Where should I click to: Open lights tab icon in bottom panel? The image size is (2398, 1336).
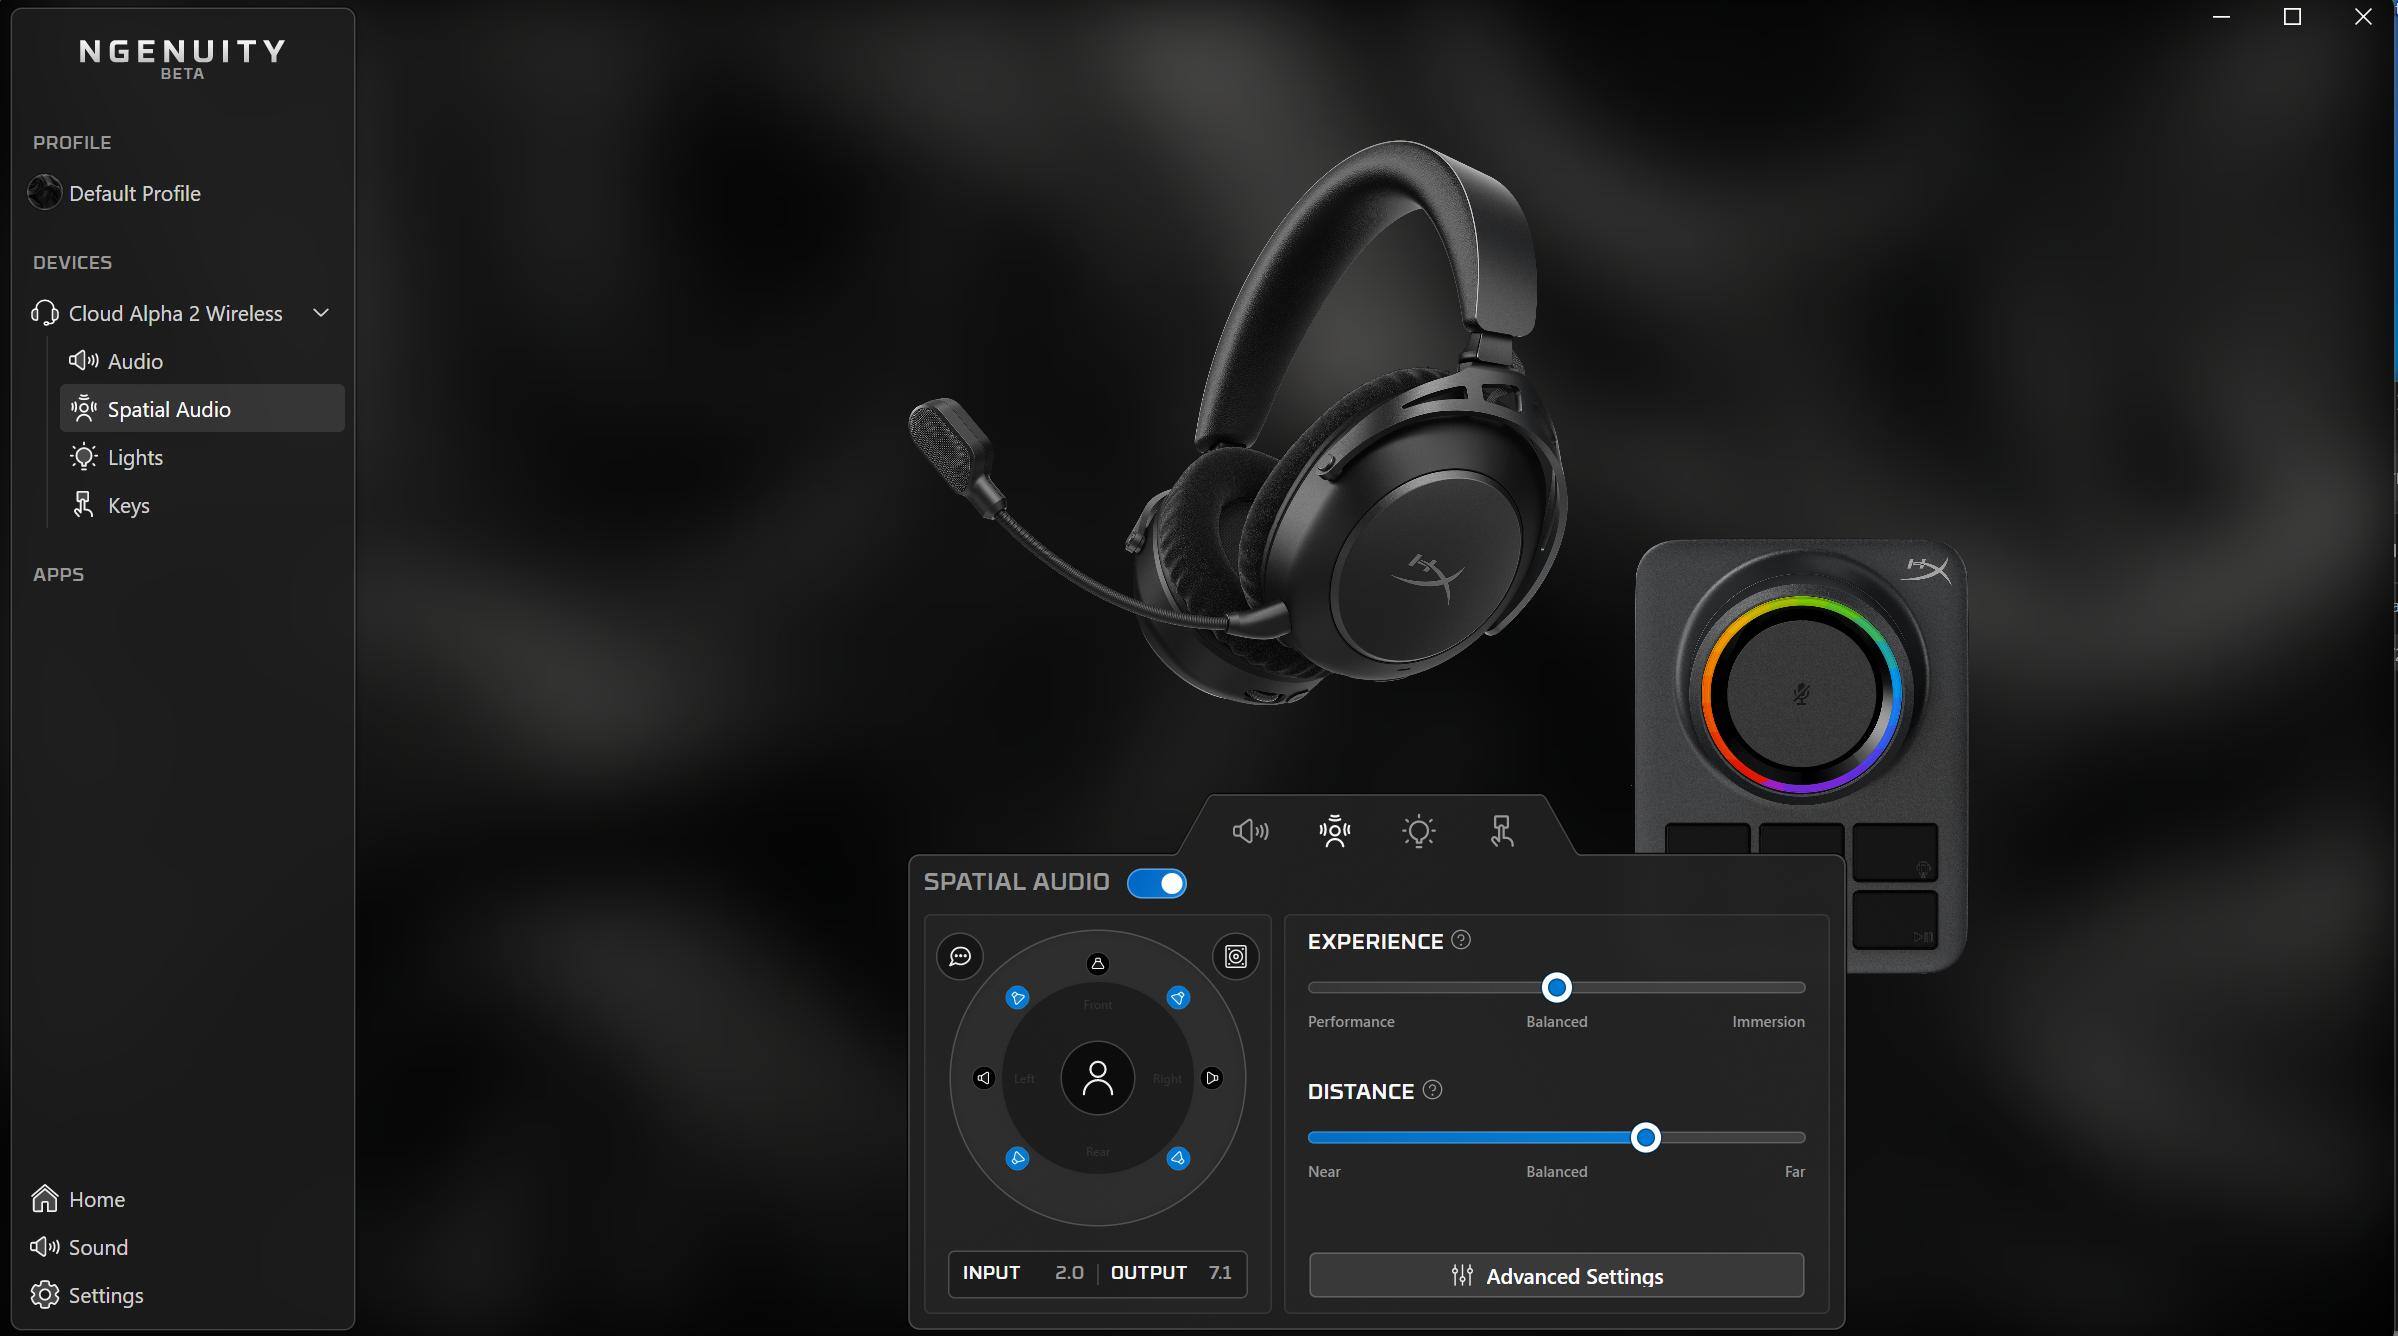[1418, 831]
